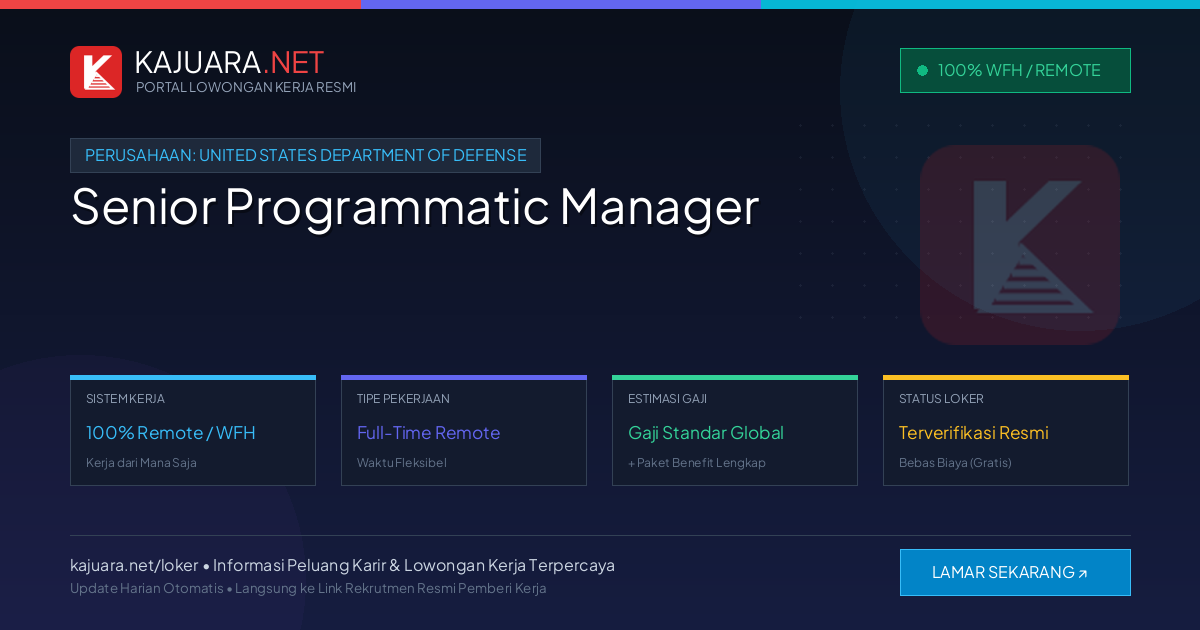Click the 100% WFH / REMOTE badge
1200x630 pixels.
(1015, 70)
